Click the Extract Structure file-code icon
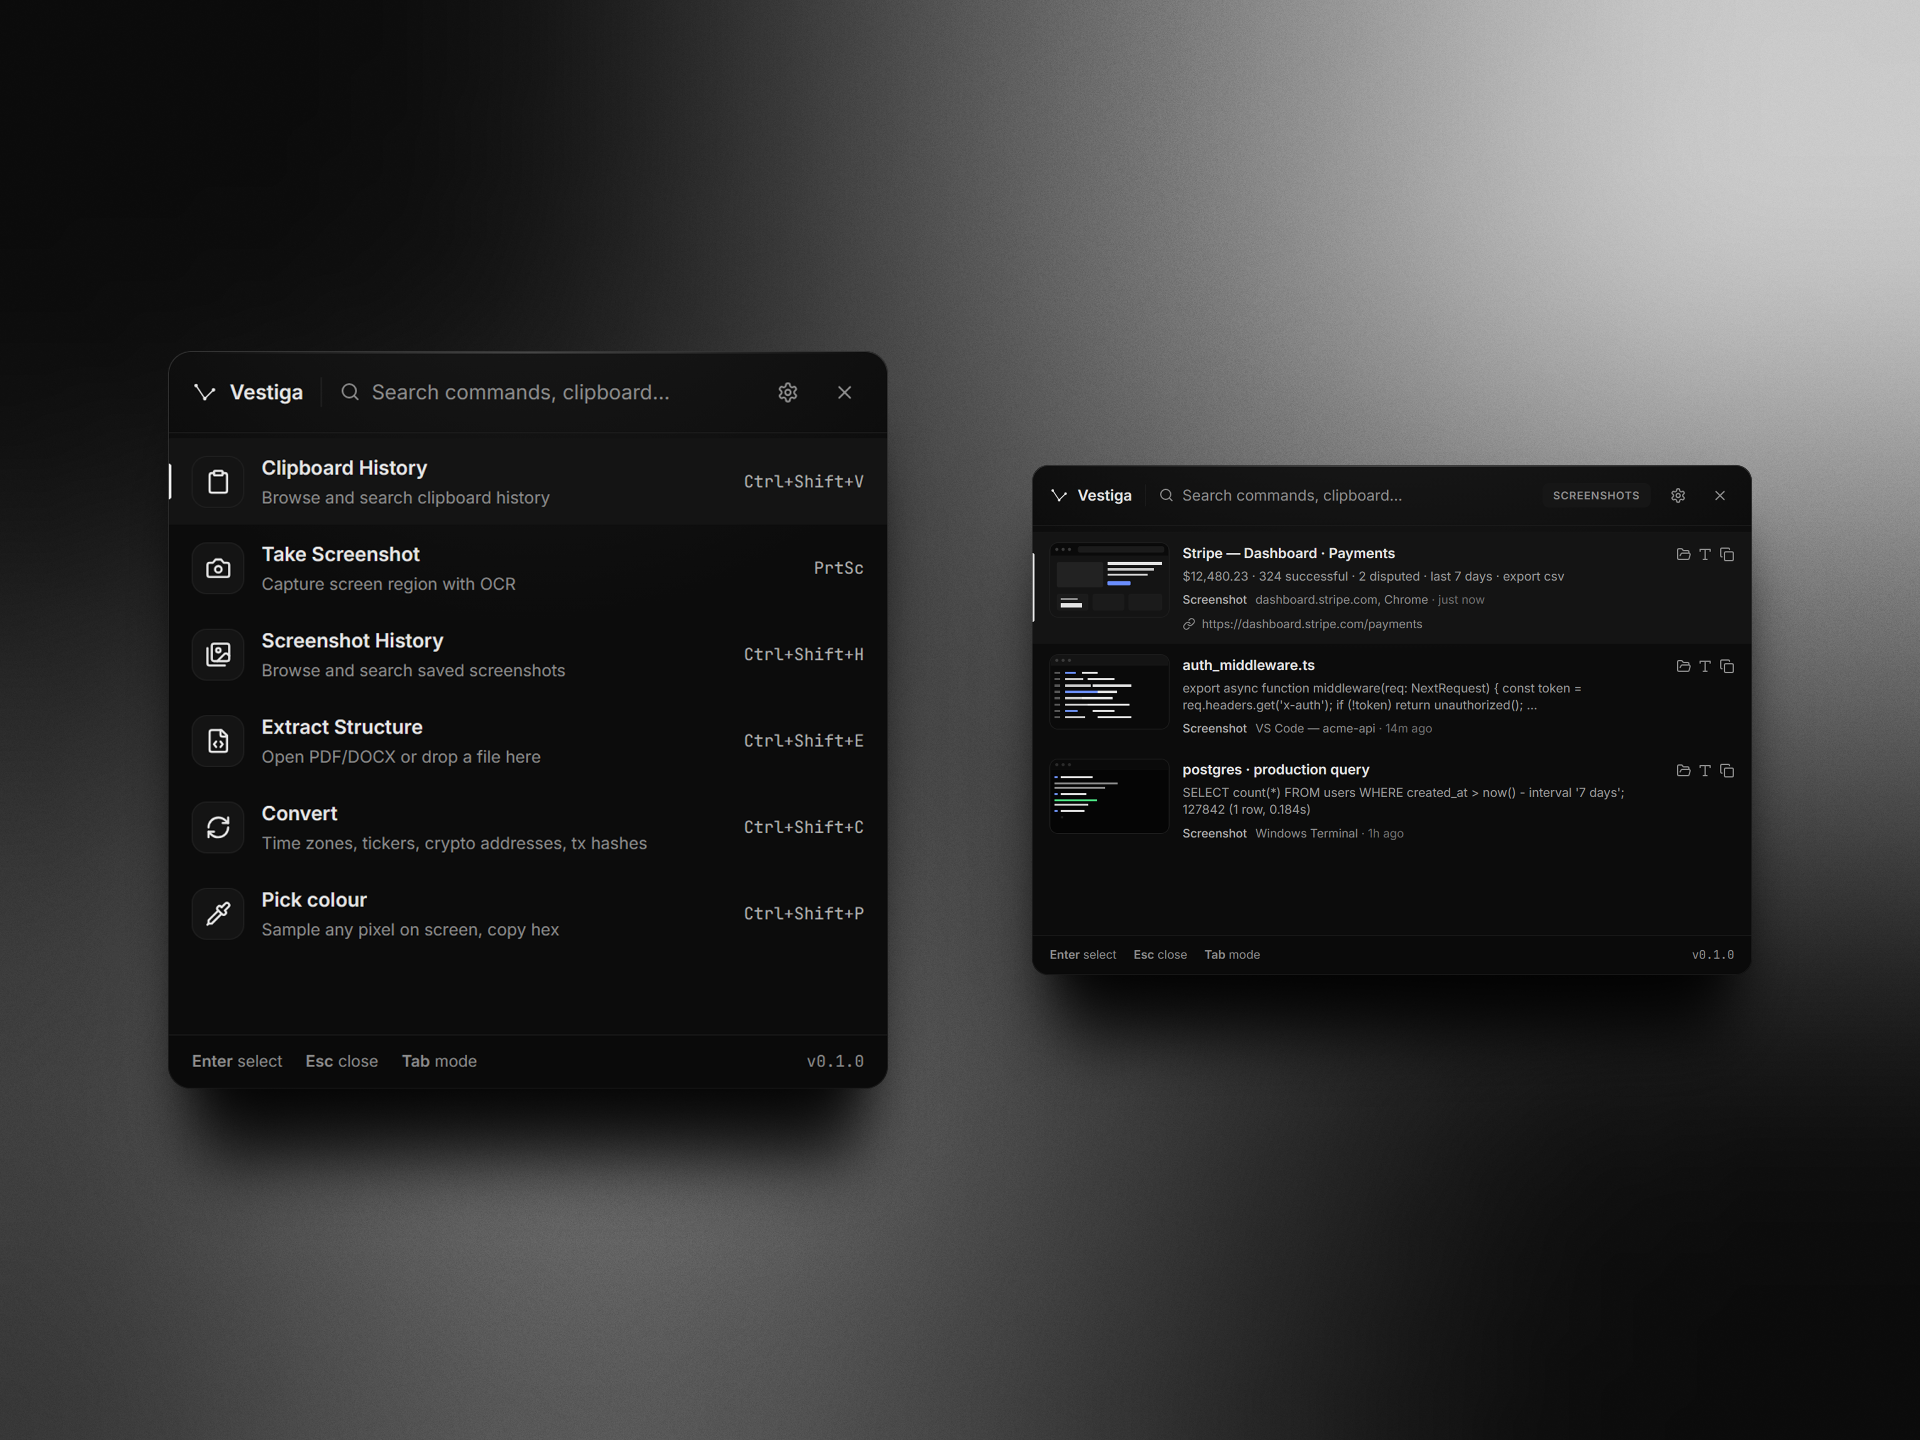1920x1440 pixels. tap(218, 741)
